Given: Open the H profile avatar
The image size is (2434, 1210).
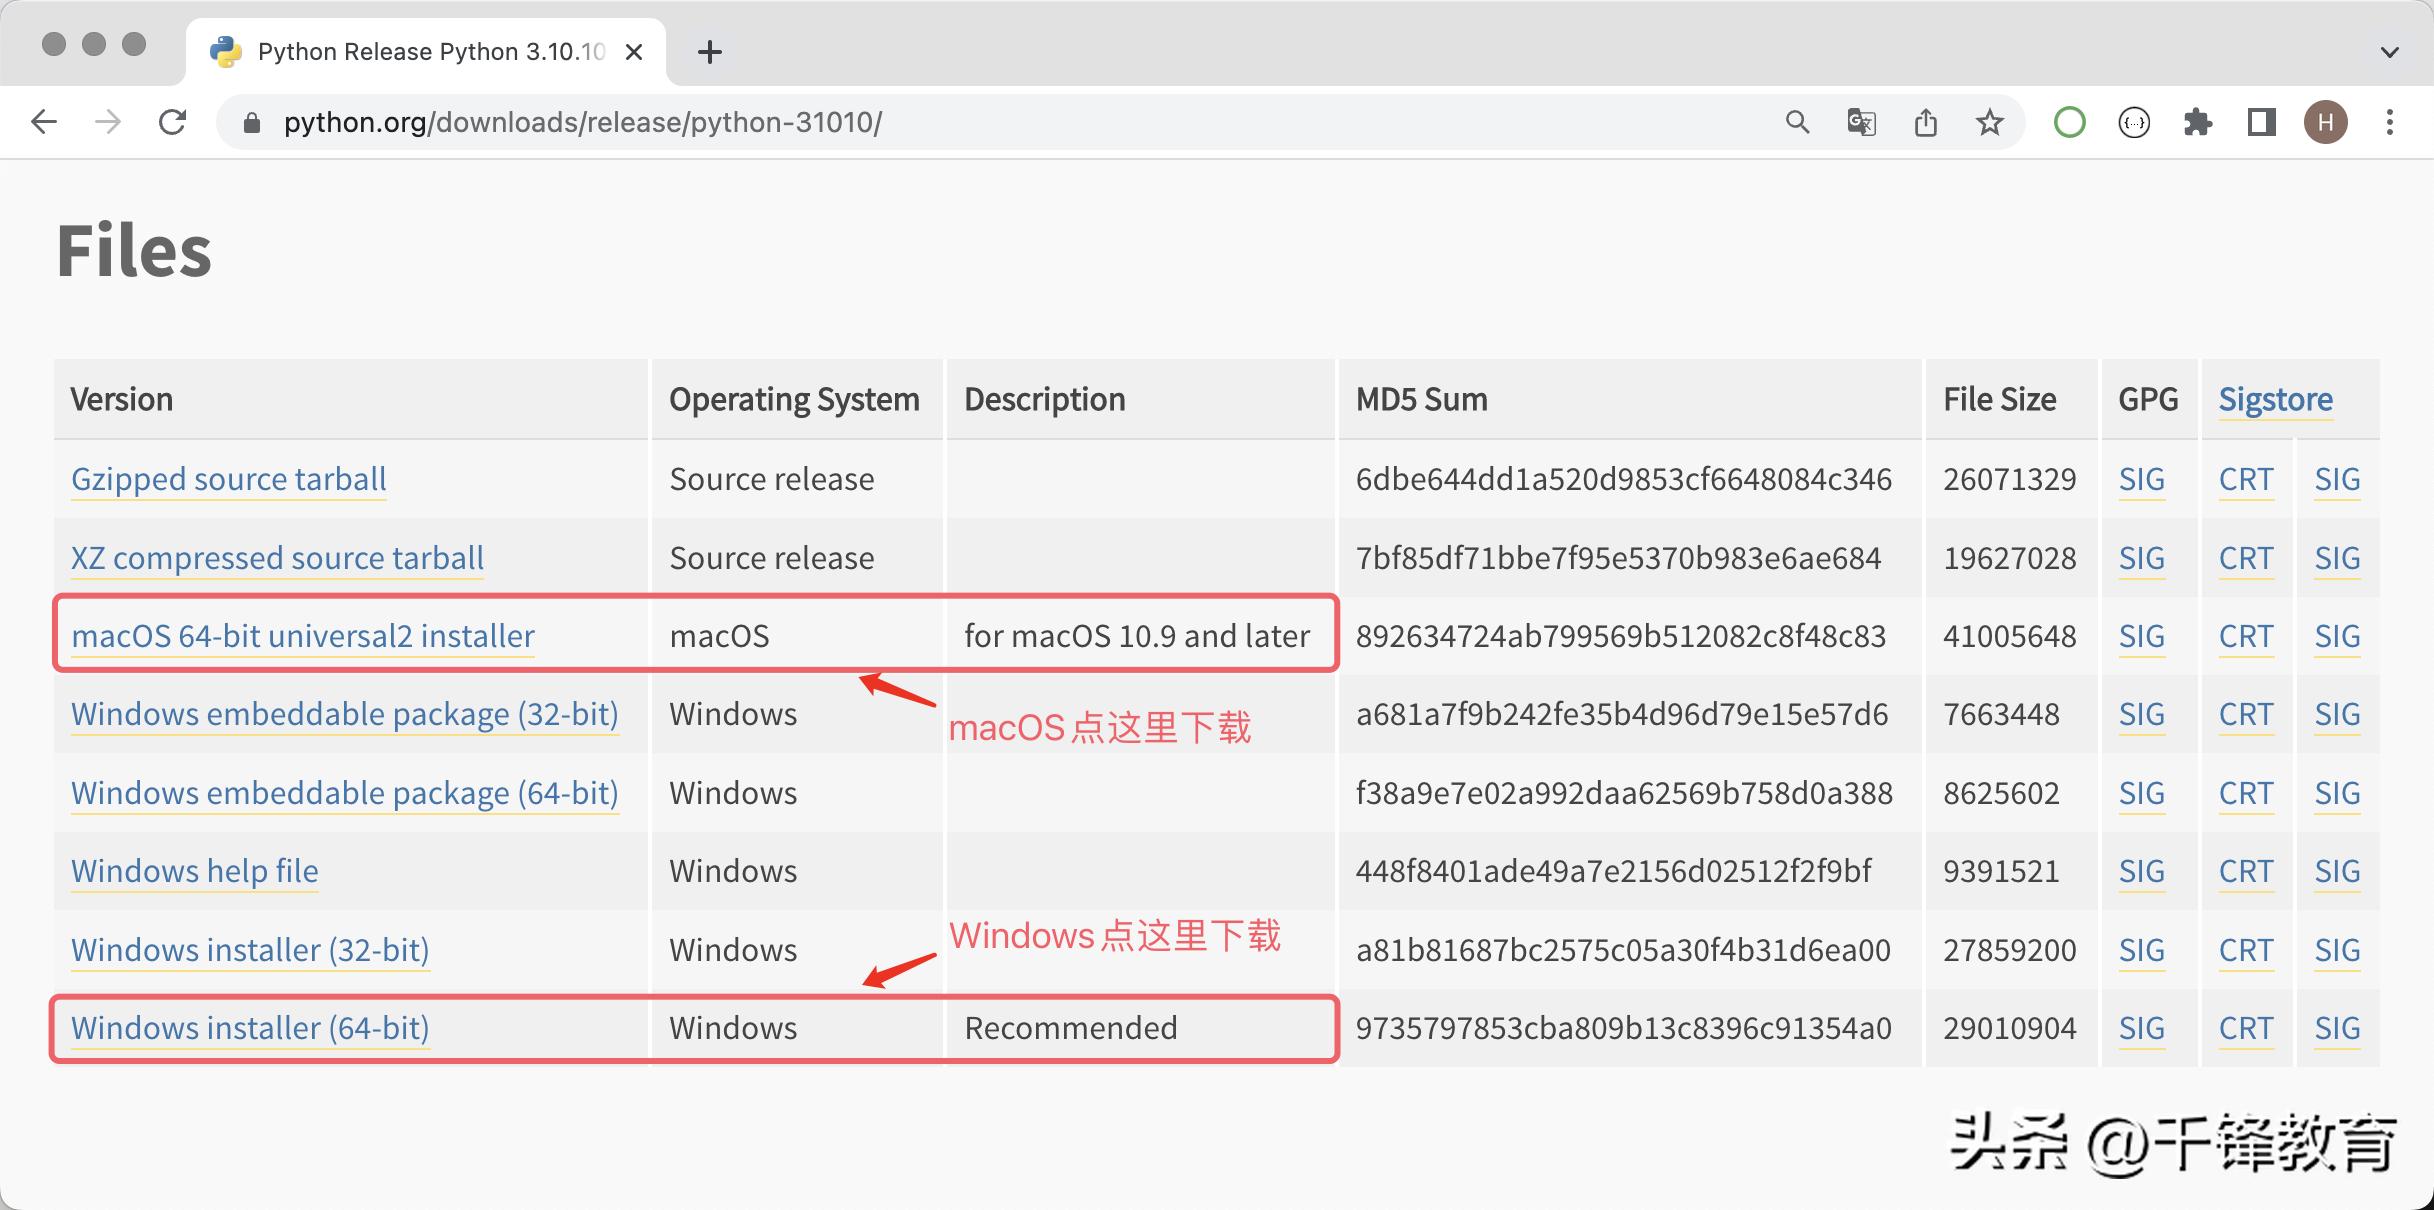Looking at the screenshot, I should coord(2326,122).
